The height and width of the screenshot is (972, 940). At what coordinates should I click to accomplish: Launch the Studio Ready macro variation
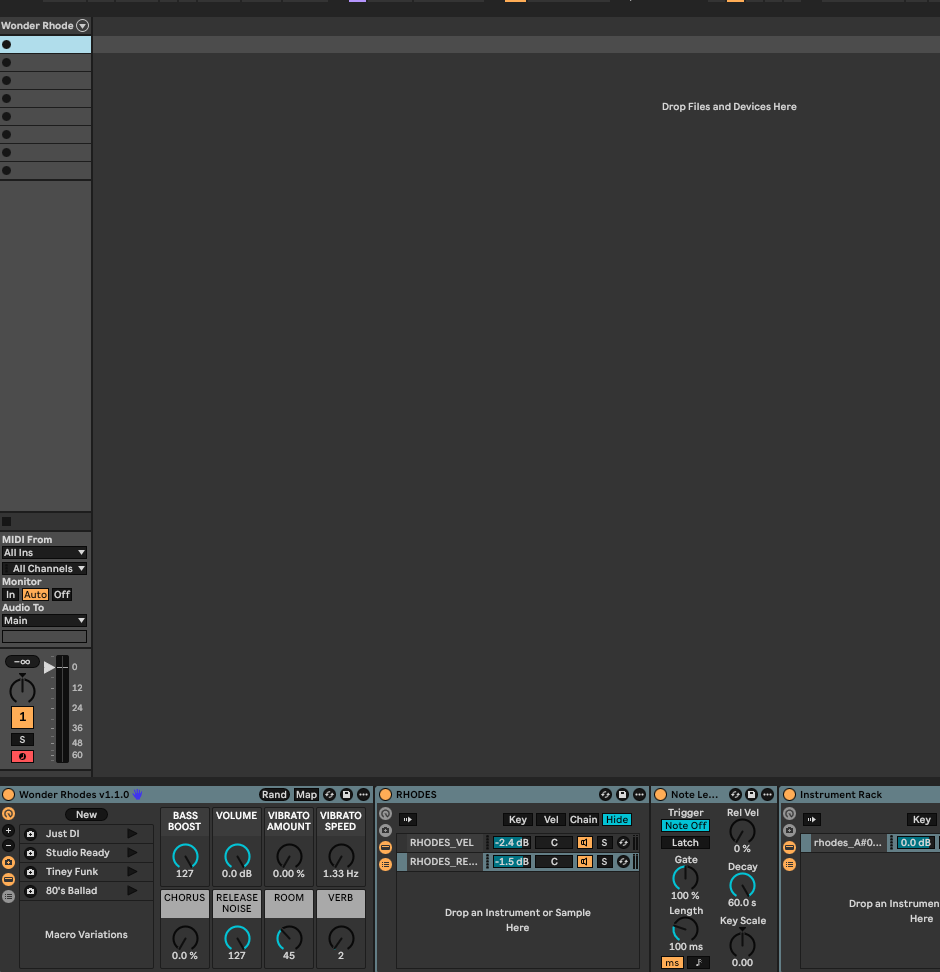point(132,853)
